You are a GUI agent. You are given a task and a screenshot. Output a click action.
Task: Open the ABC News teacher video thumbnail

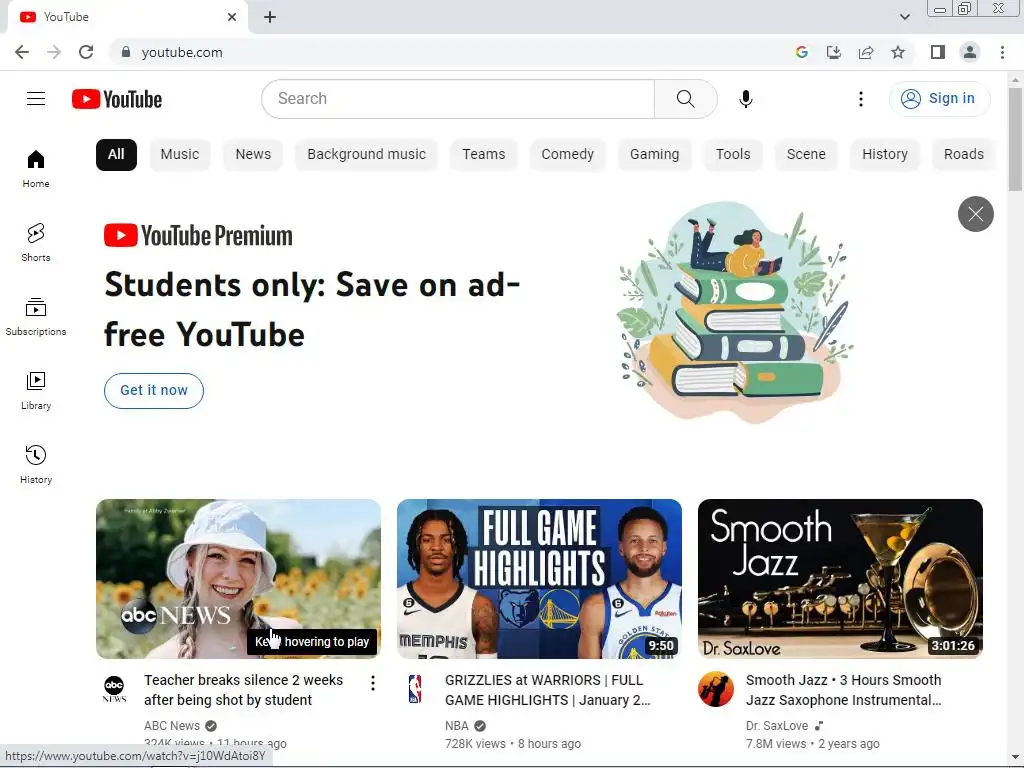point(238,579)
